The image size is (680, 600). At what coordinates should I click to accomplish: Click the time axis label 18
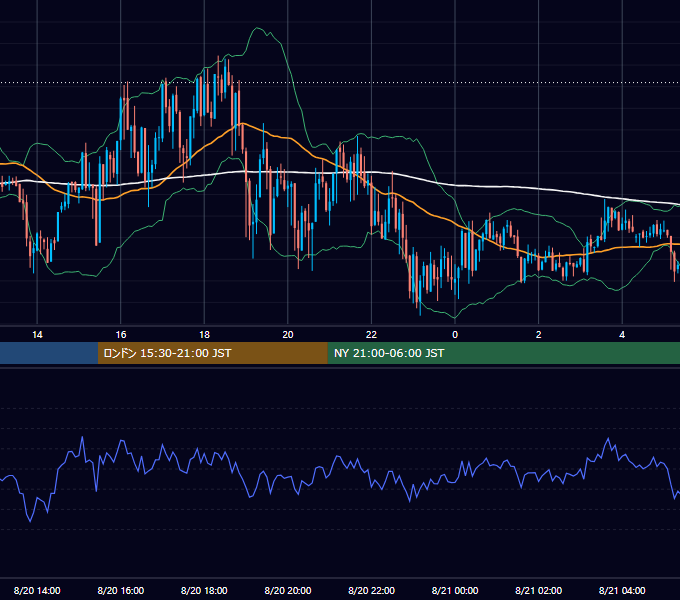(204, 335)
